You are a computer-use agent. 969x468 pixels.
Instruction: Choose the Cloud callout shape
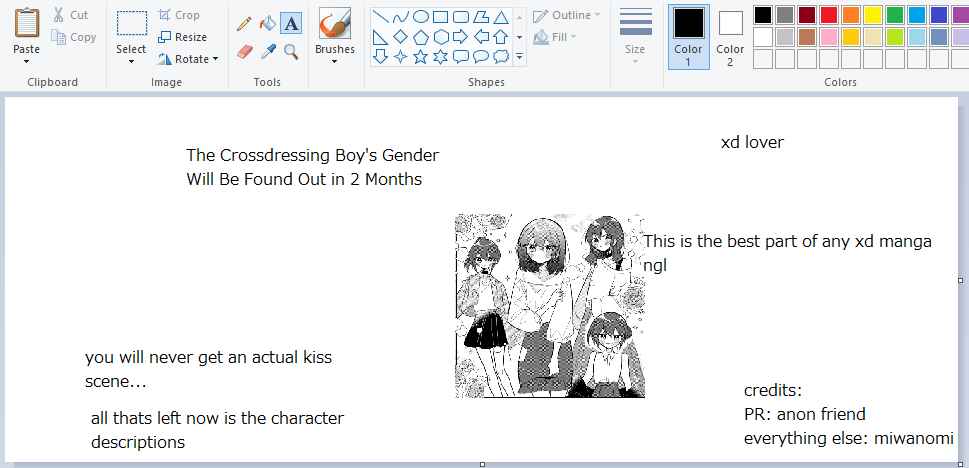tap(501, 57)
